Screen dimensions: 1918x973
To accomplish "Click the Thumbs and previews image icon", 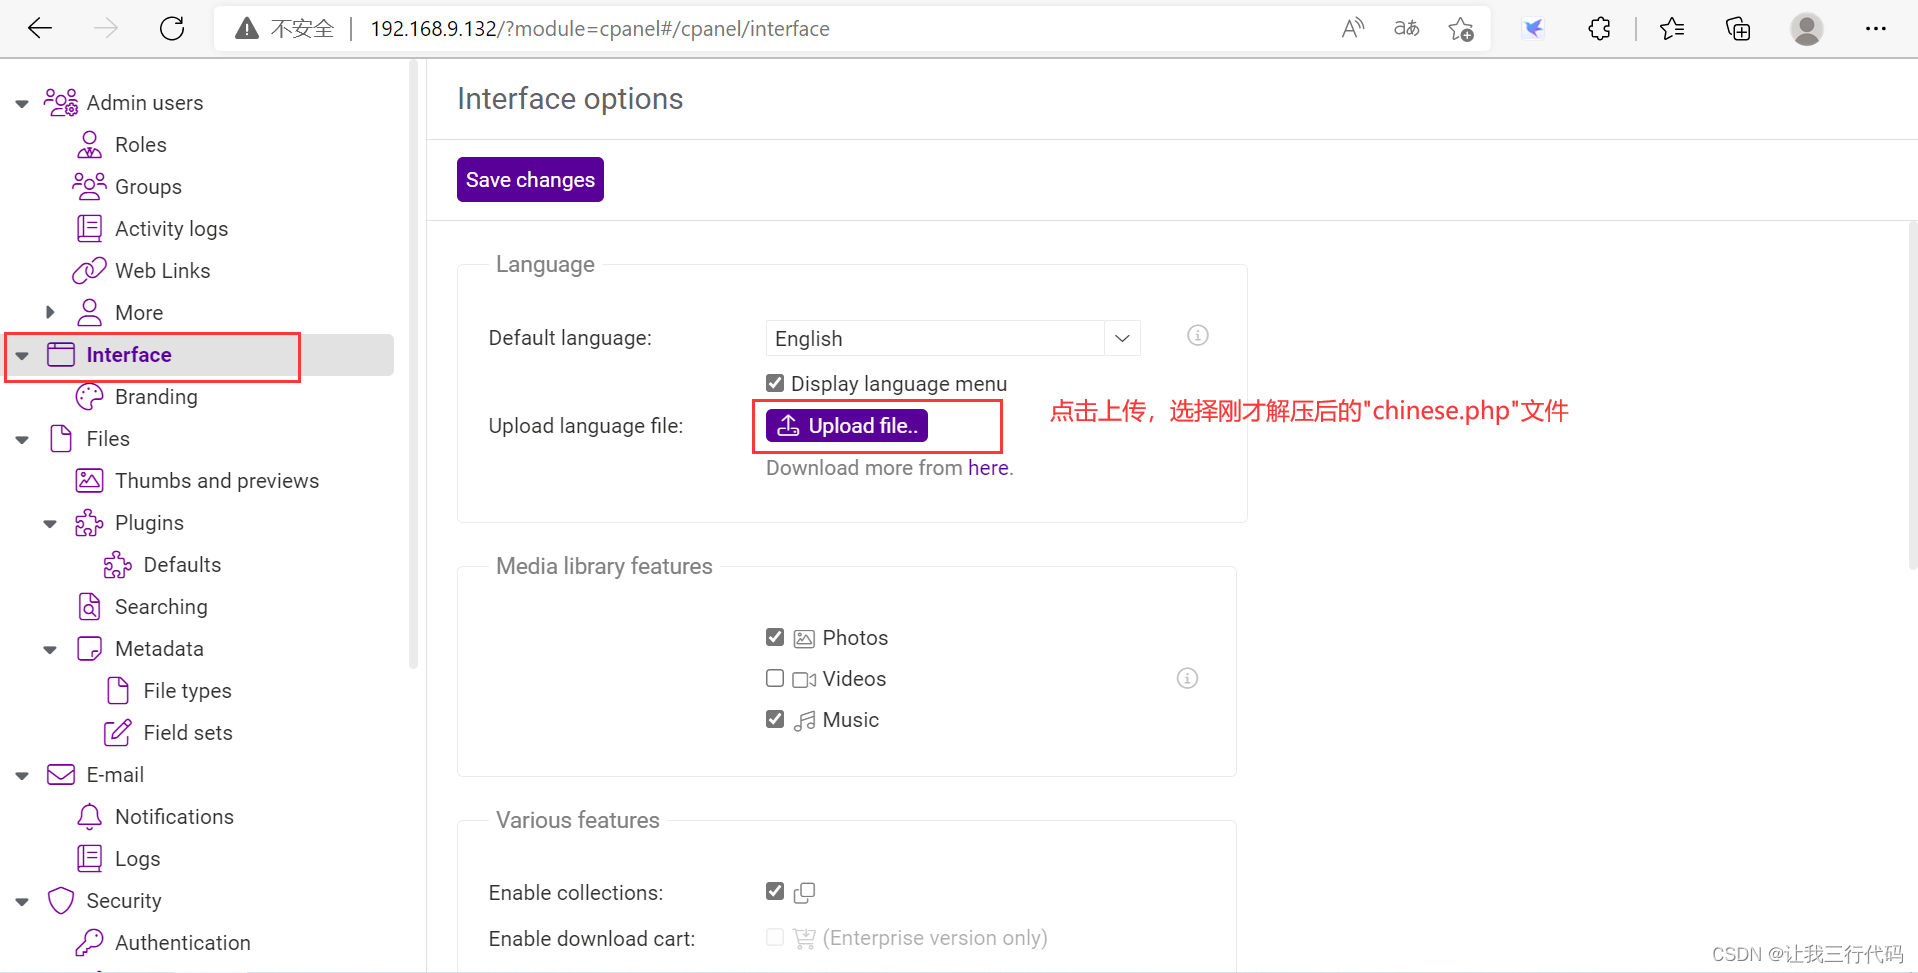I will [89, 481].
